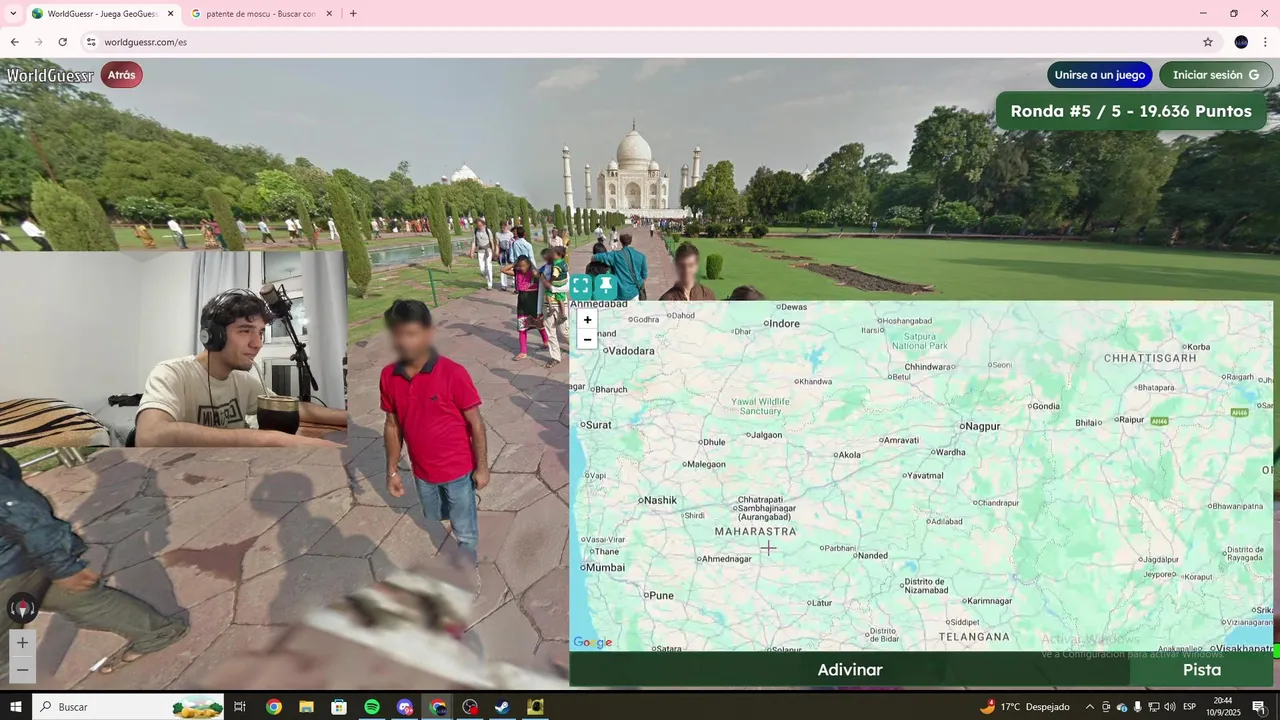Image resolution: width=1280 pixels, height=720 pixels.
Task: Click Nanded on the map
Action: 872,556
